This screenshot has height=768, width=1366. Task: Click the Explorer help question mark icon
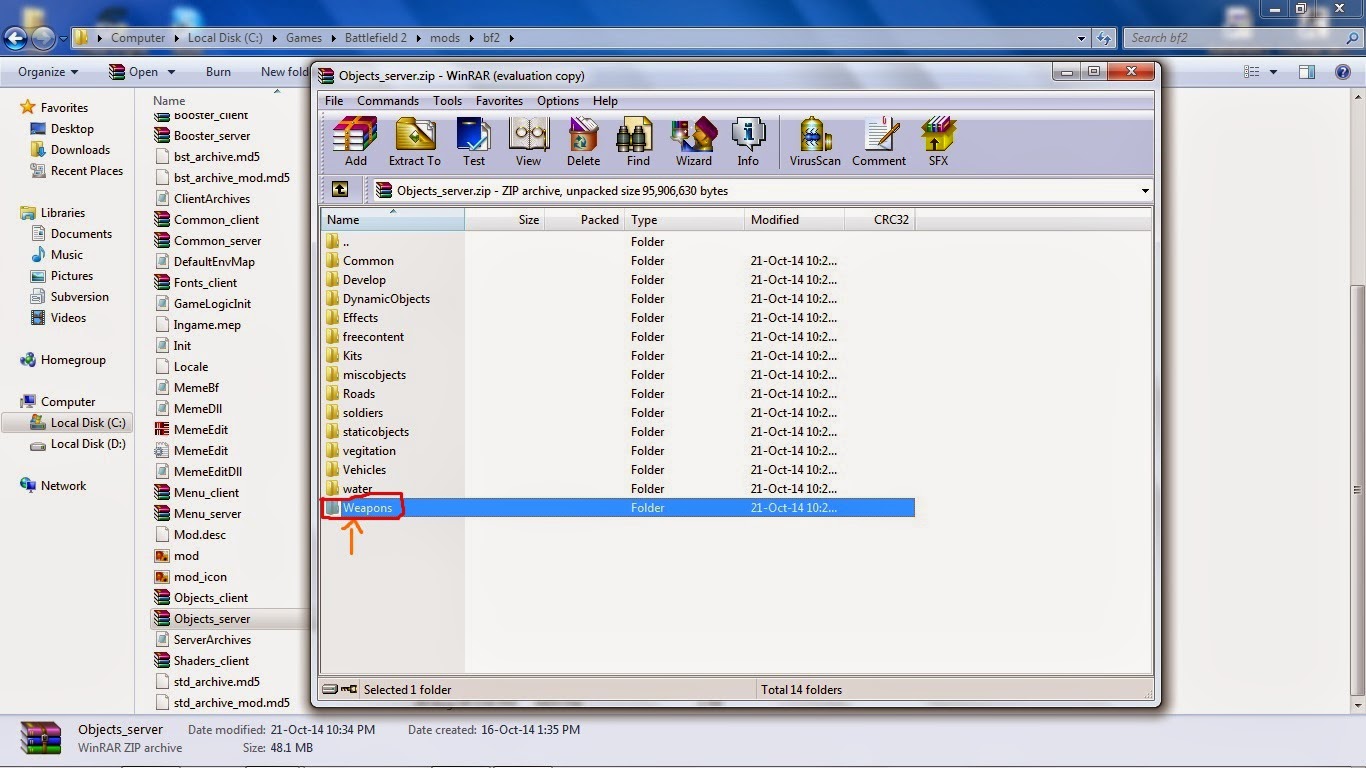pos(1343,72)
